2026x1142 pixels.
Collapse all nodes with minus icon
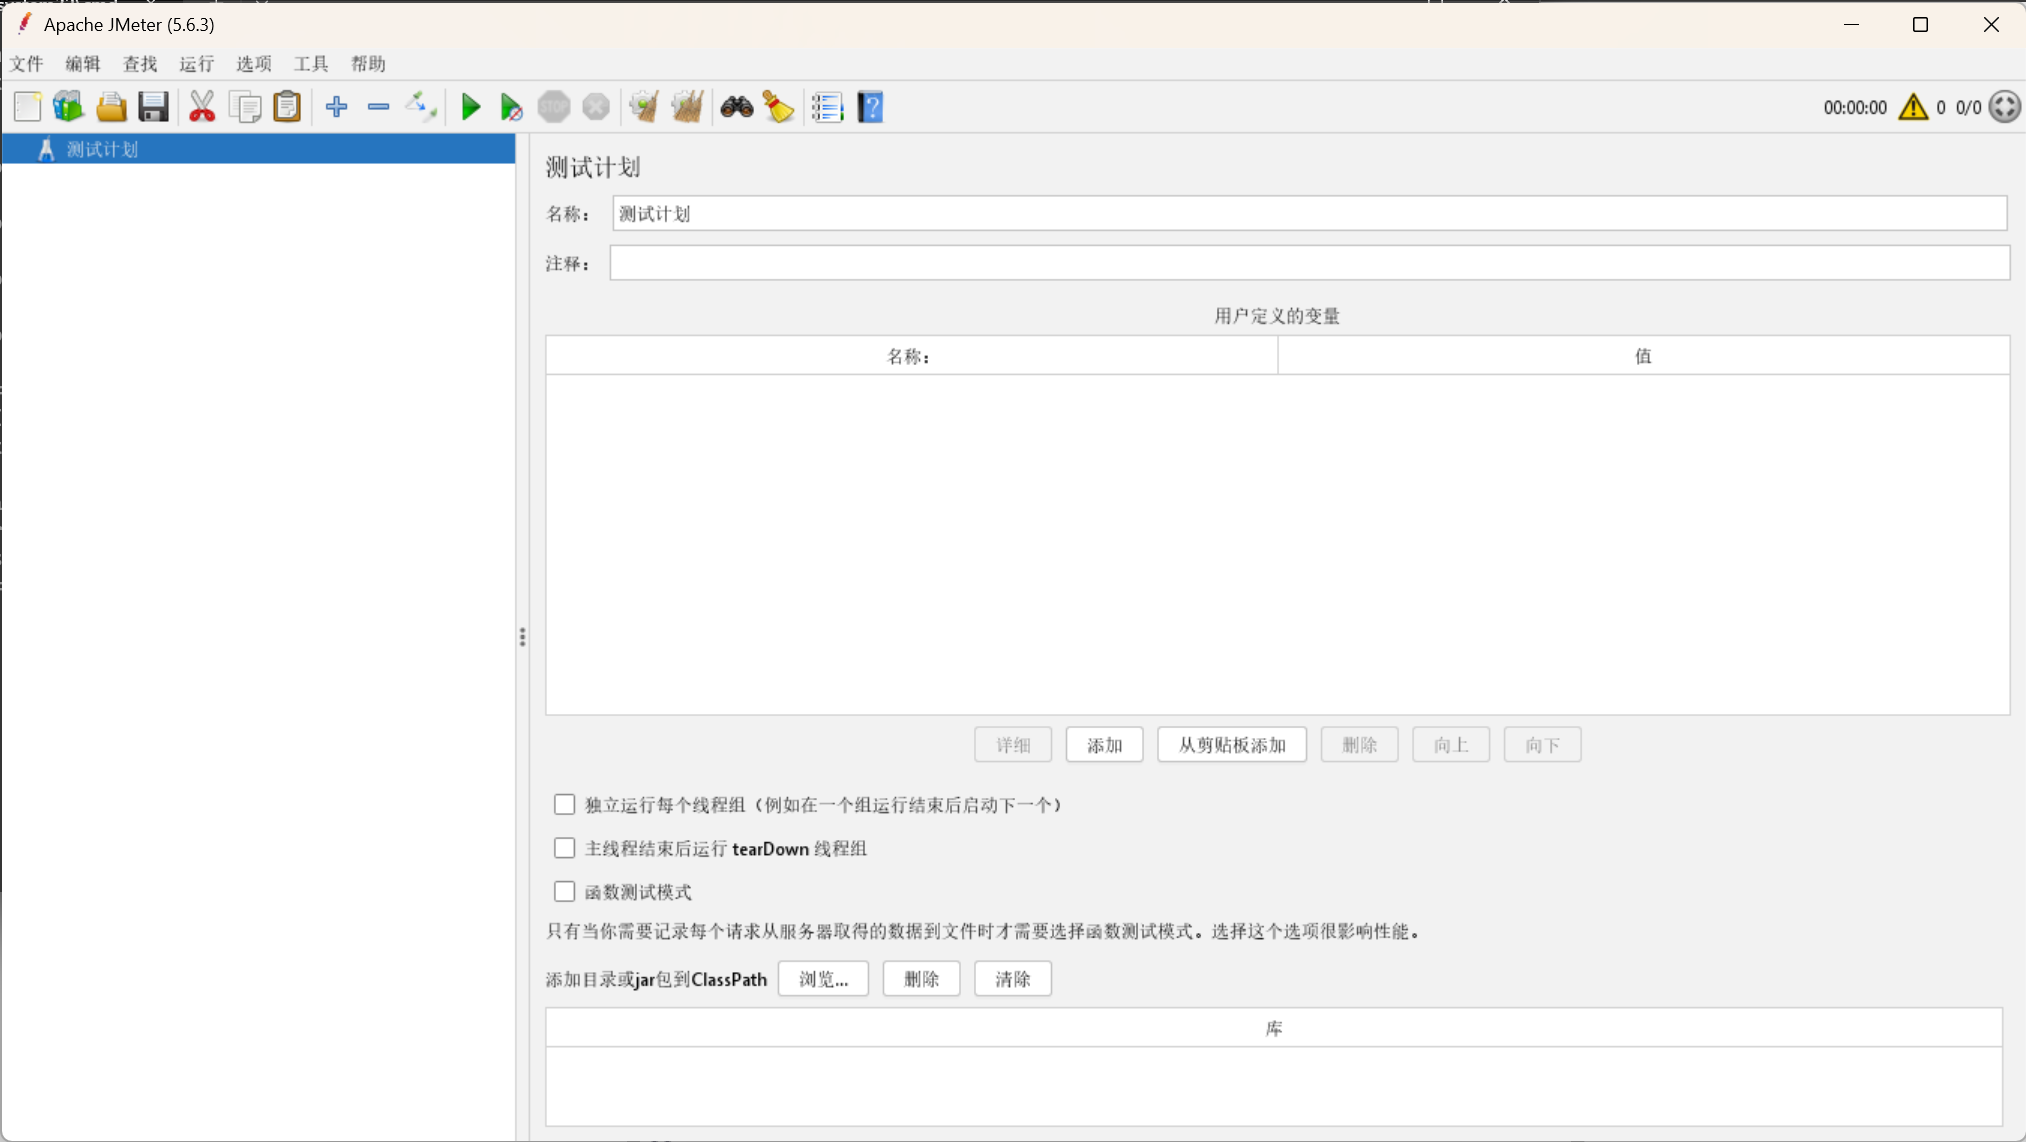(x=378, y=107)
